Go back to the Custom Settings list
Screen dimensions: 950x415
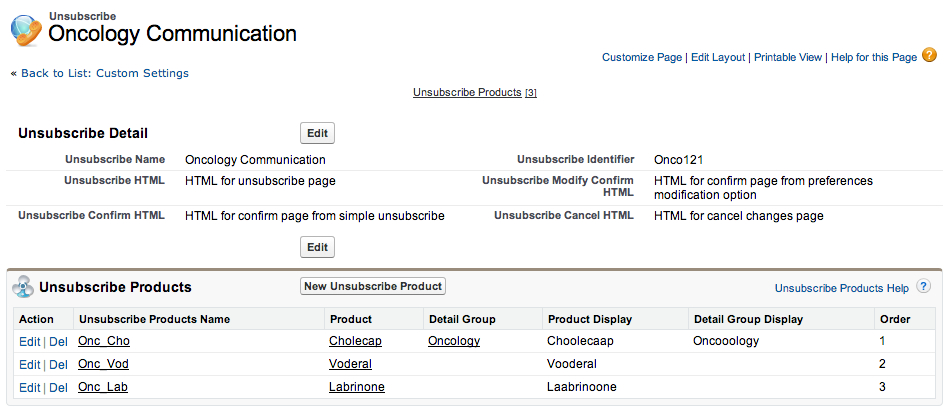pos(104,73)
